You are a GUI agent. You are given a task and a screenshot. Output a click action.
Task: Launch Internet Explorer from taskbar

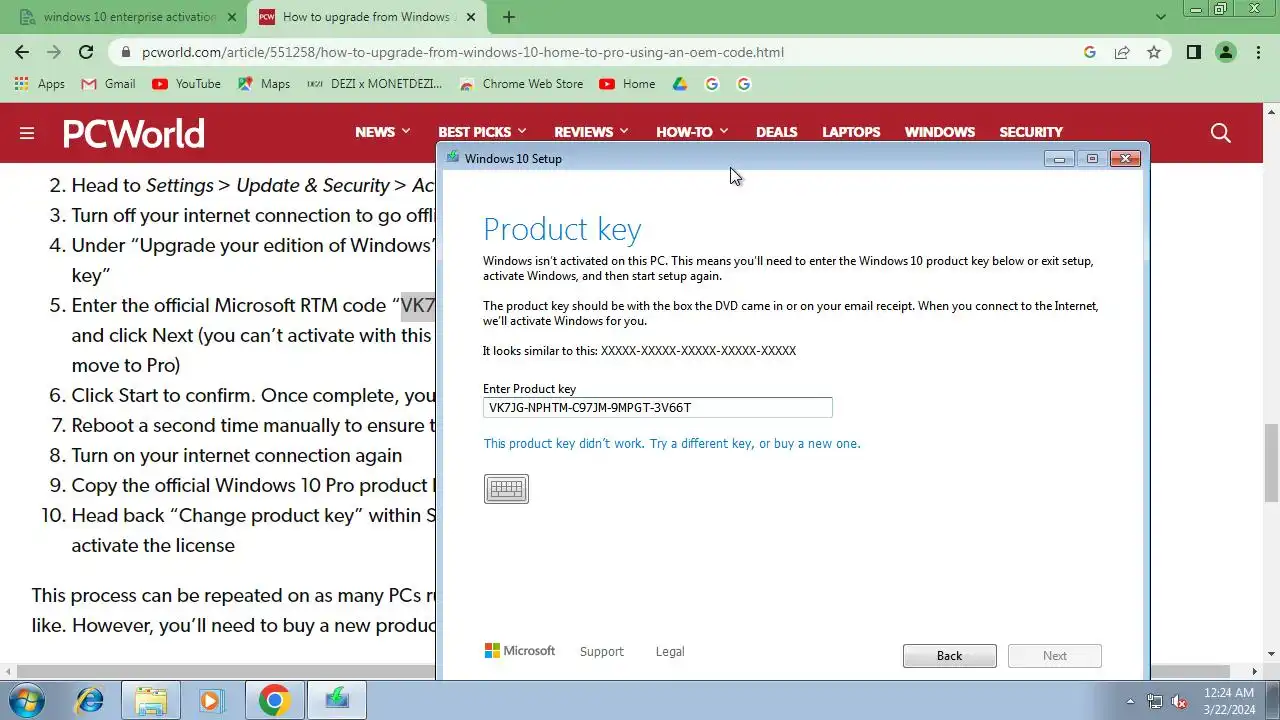[x=90, y=700]
